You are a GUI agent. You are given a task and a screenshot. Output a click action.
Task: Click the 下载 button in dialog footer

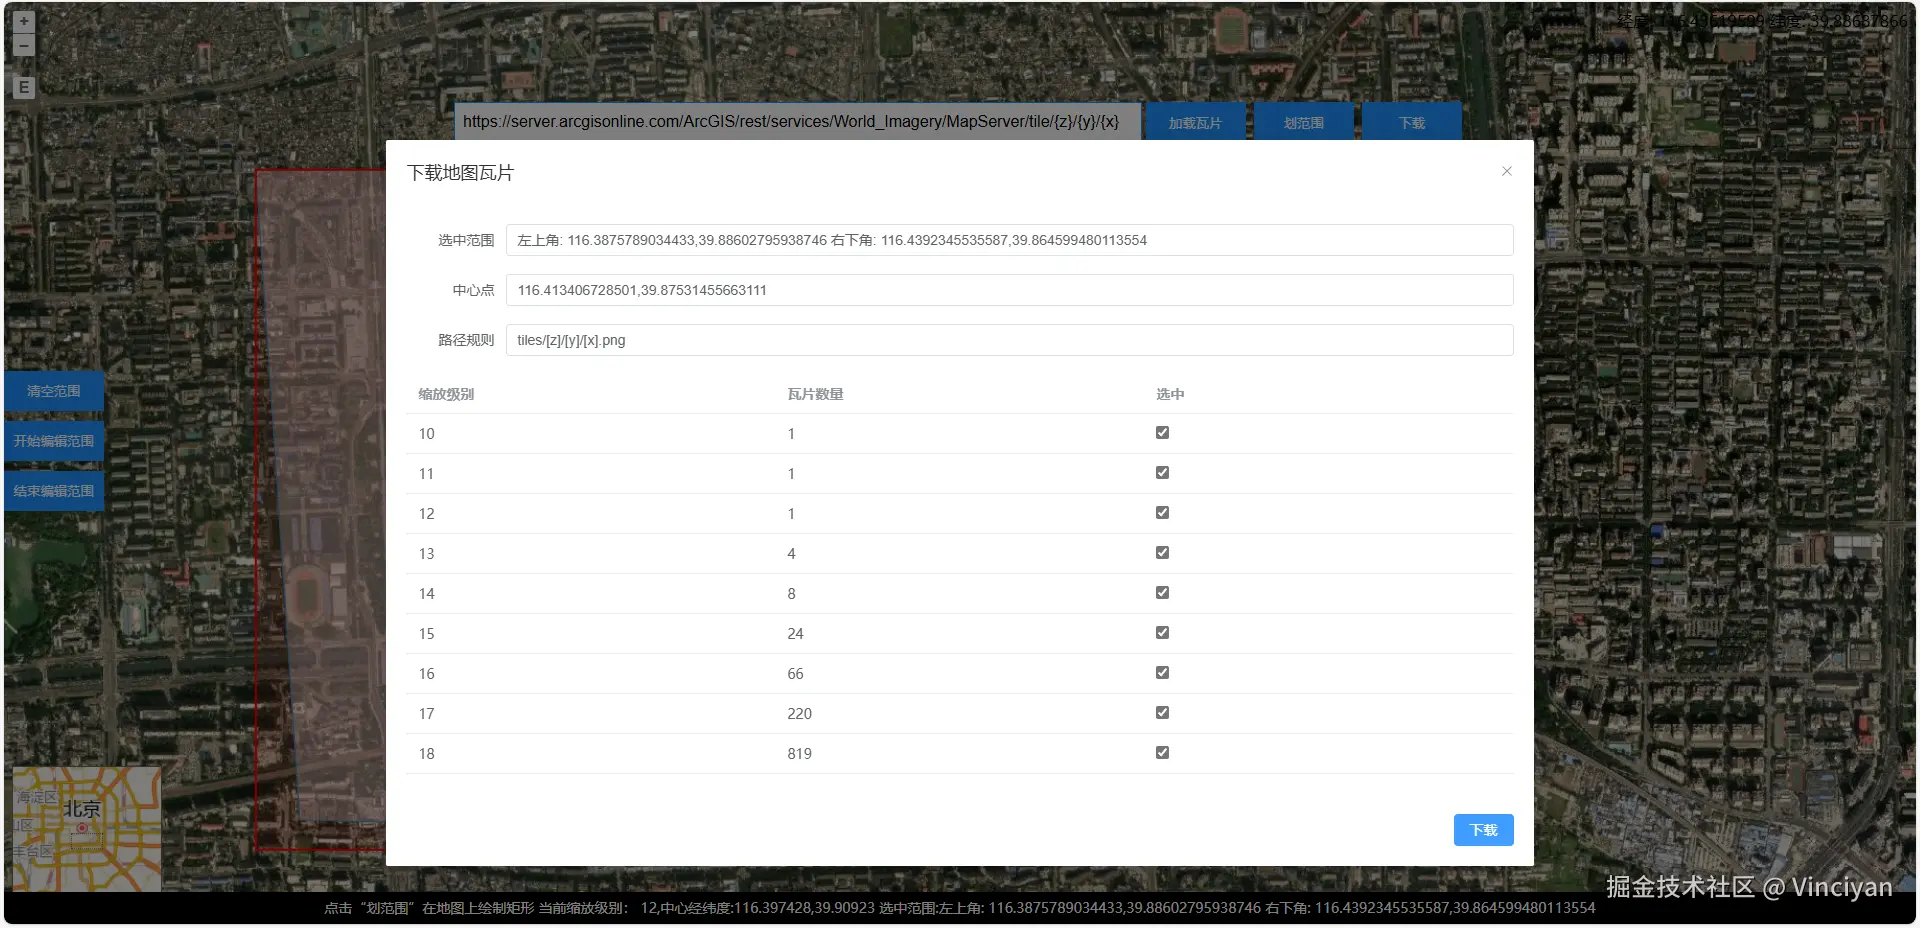(x=1483, y=830)
